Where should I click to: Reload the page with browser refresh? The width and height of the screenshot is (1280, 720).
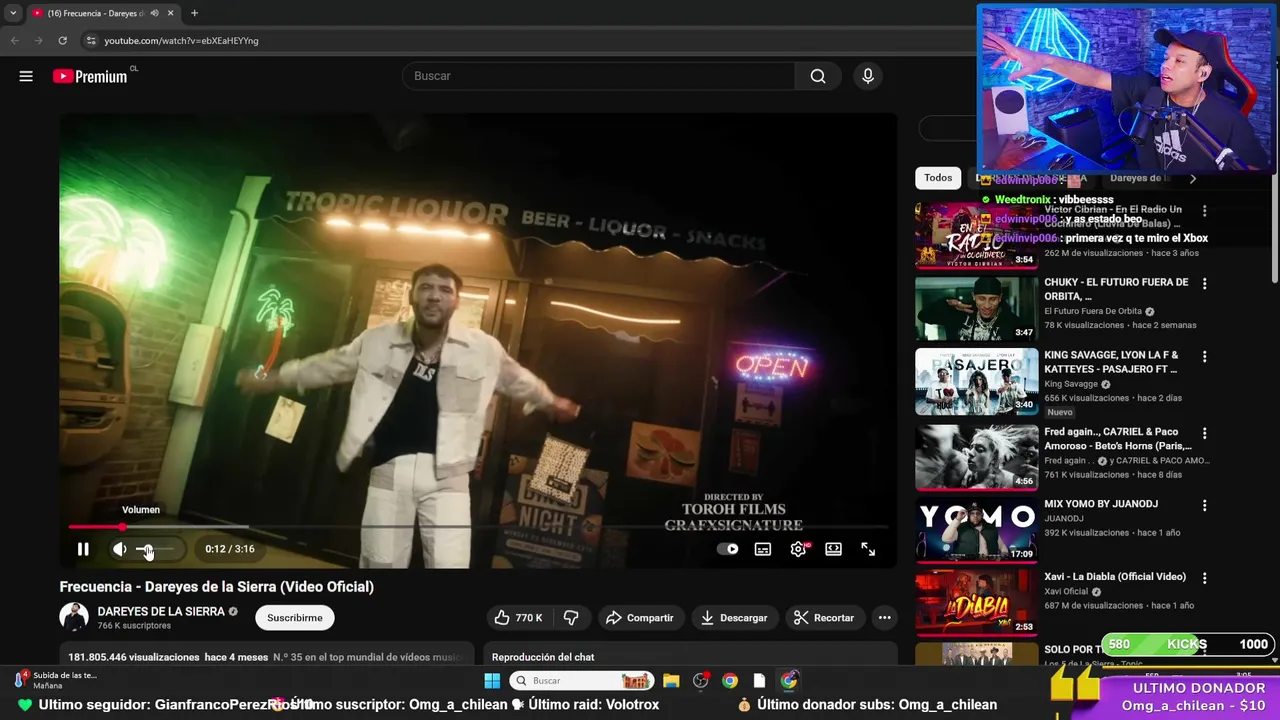[62, 40]
